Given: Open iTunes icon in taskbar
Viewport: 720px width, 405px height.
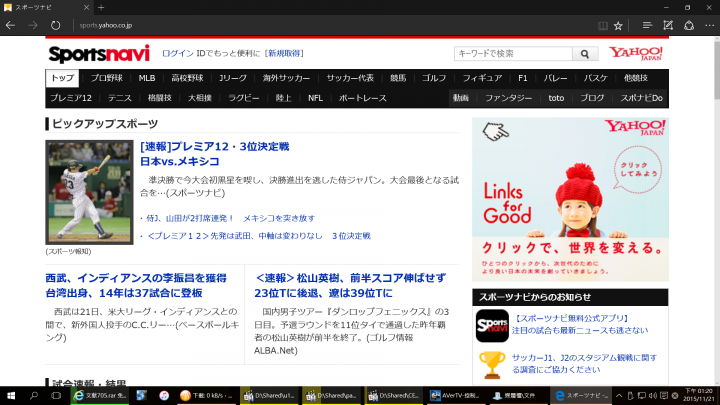Looking at the screenshot, I should (163, 395).
